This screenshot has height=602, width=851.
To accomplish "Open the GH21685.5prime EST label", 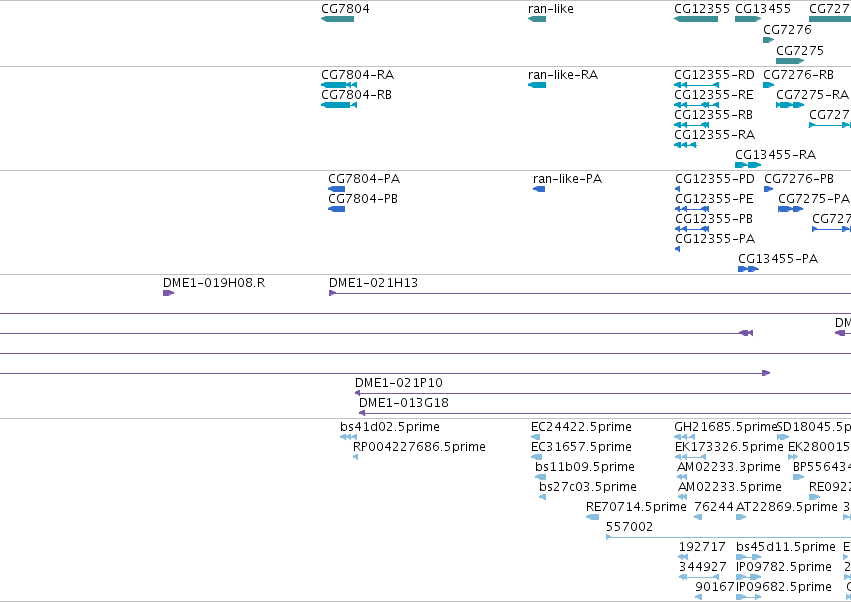I will click(x=726, y=427).
